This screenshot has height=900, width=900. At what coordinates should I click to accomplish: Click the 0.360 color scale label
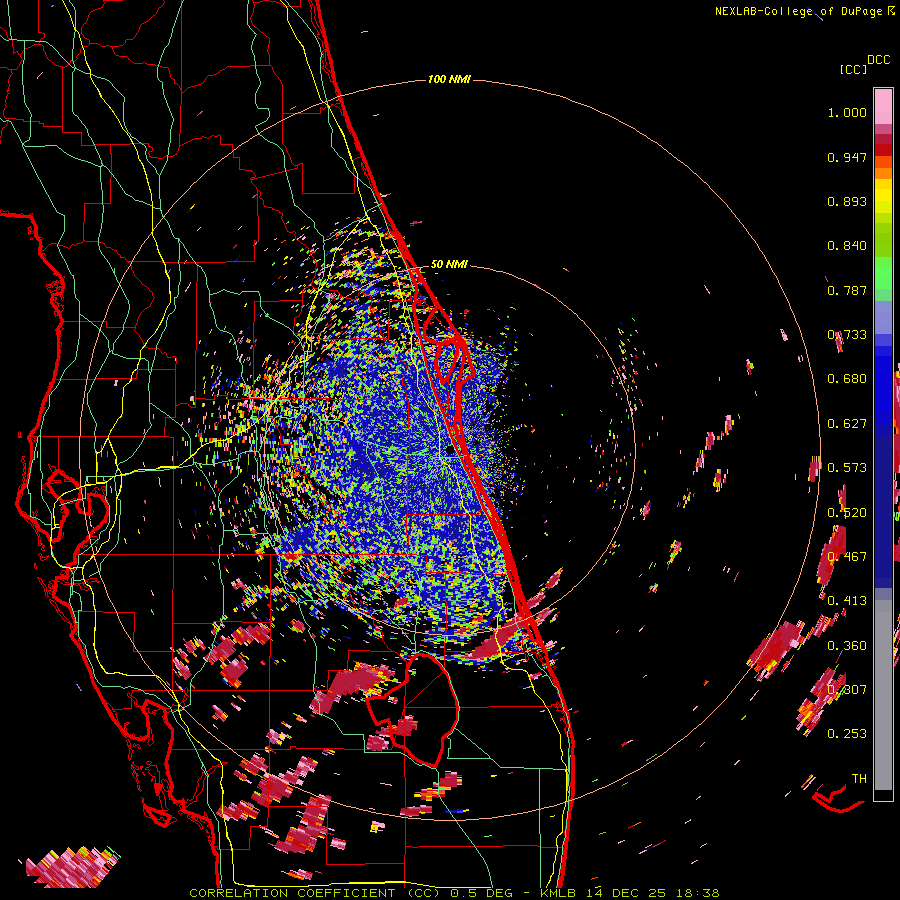(x=847, y=646)
